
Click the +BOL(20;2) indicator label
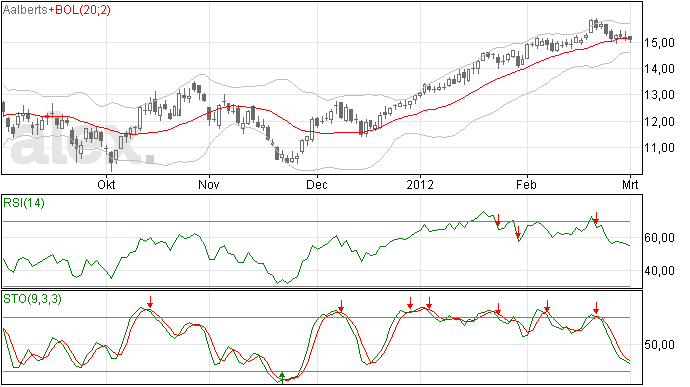pyautogui.click(x=79, y=10)
